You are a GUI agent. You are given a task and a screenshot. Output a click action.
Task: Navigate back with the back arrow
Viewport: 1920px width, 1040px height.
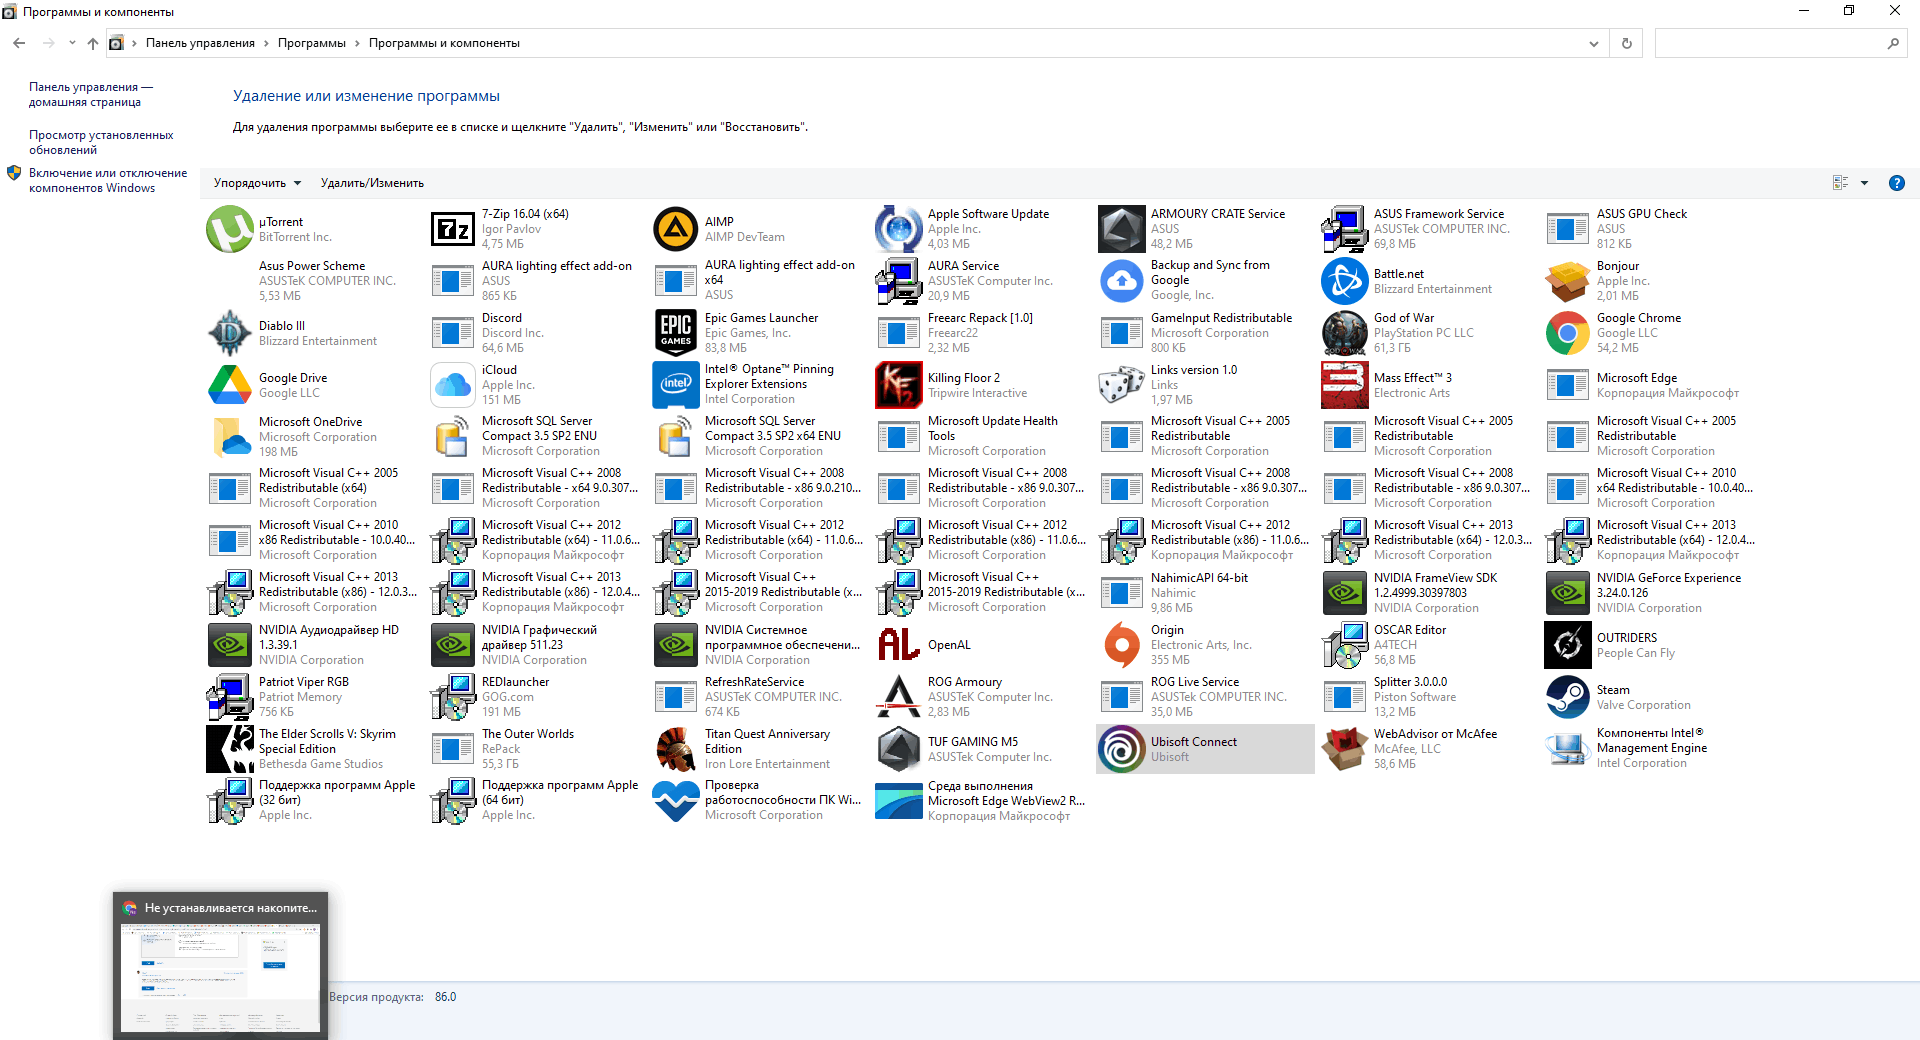point(19,43)
